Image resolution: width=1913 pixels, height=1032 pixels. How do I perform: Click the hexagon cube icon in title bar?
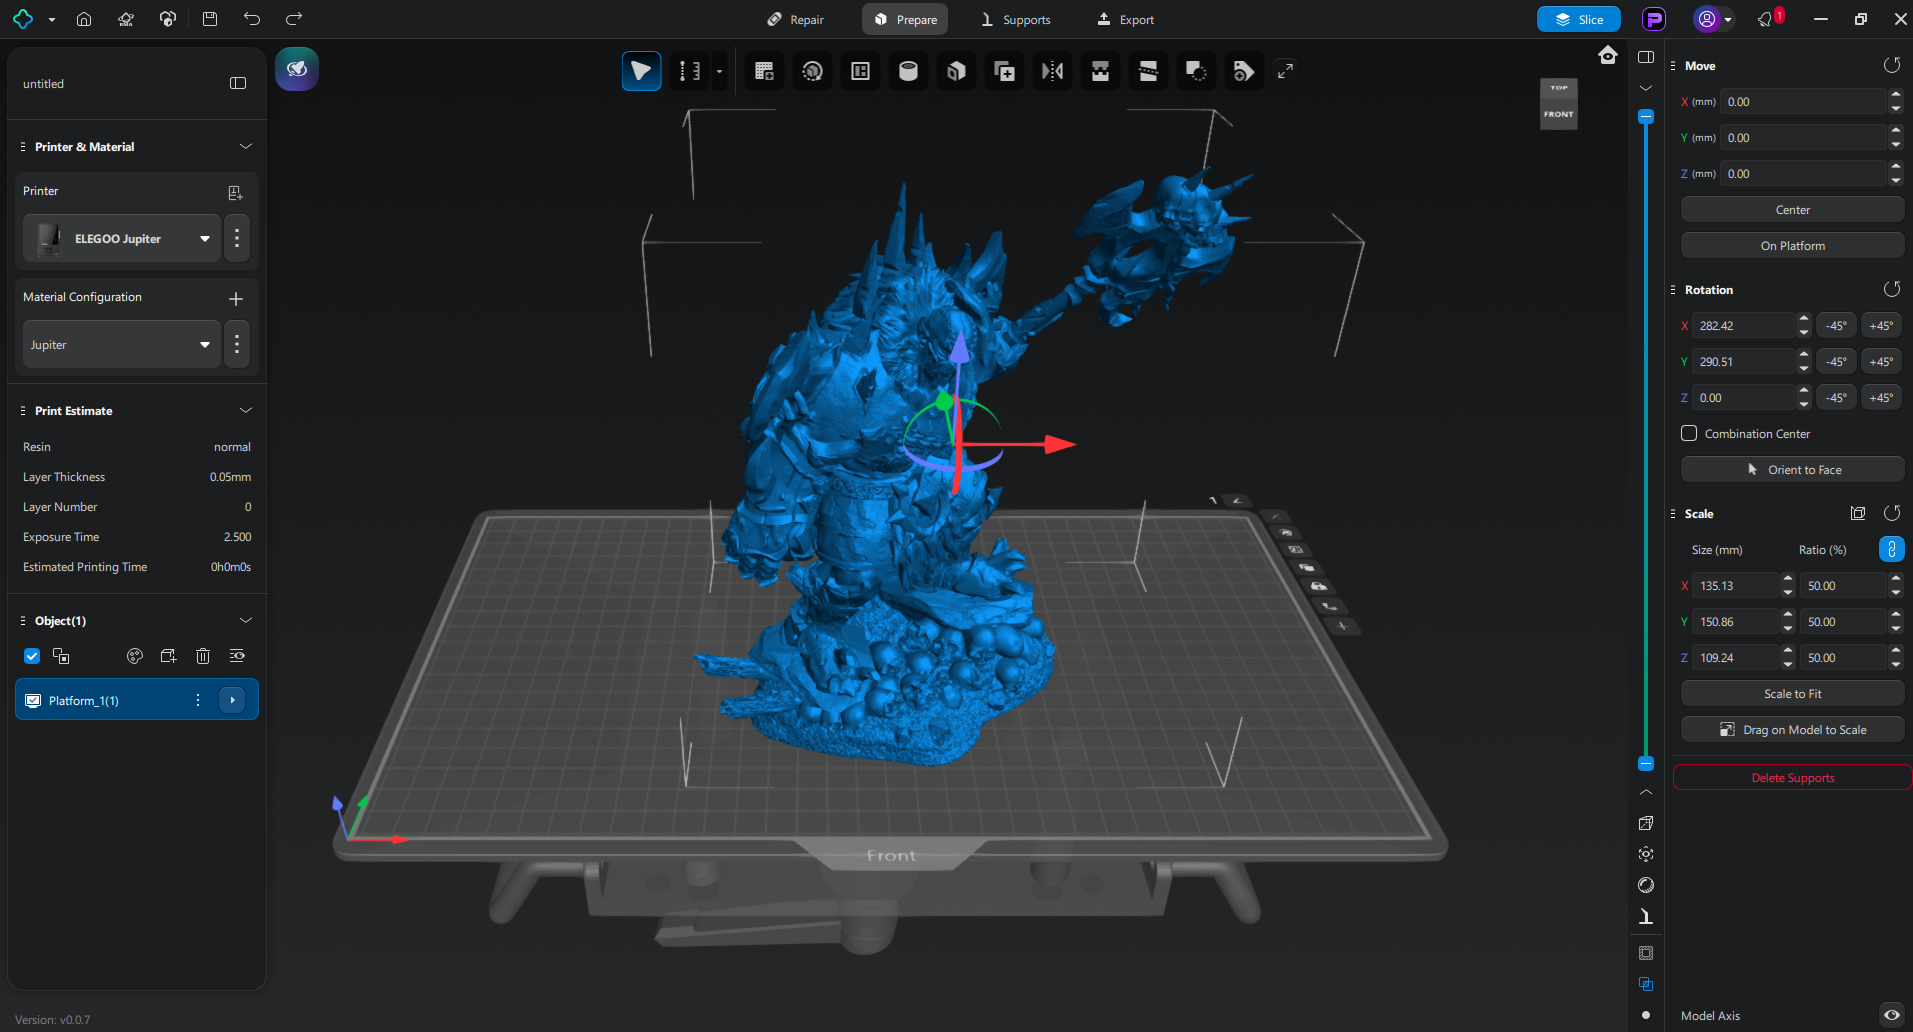(168, 19)
